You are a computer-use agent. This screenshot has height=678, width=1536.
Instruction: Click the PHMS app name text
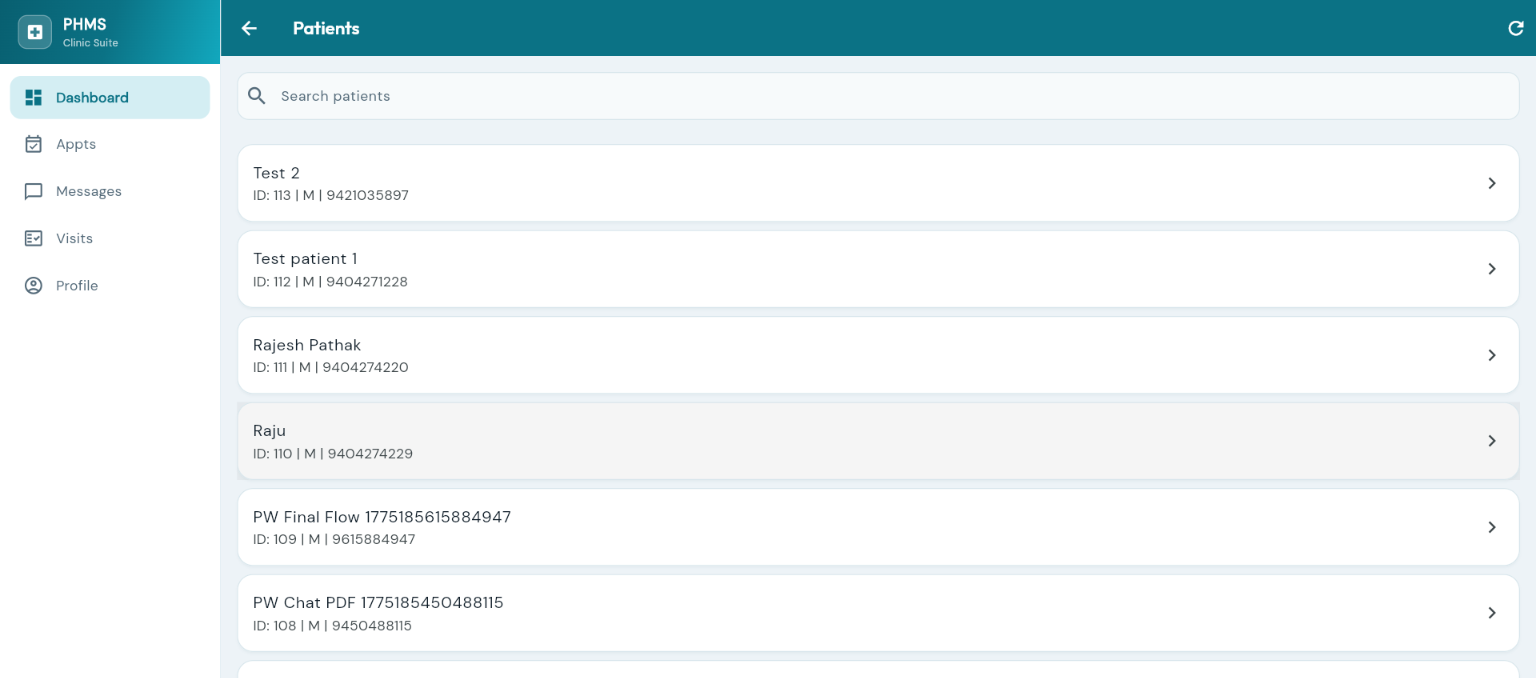click(85, 24)
